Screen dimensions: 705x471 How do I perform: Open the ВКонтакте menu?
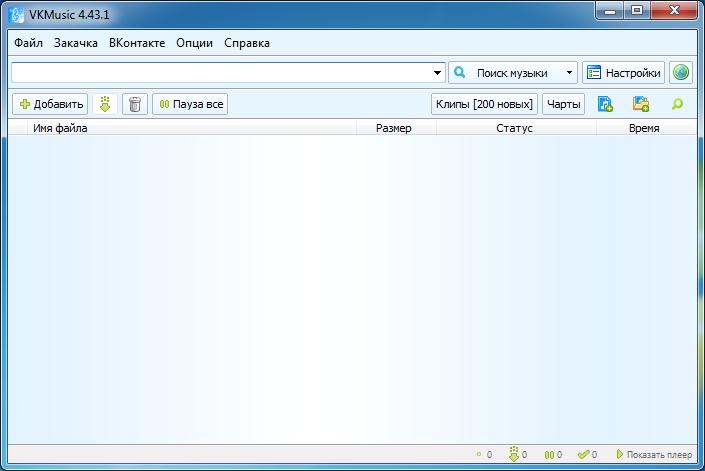coord(137,43)
